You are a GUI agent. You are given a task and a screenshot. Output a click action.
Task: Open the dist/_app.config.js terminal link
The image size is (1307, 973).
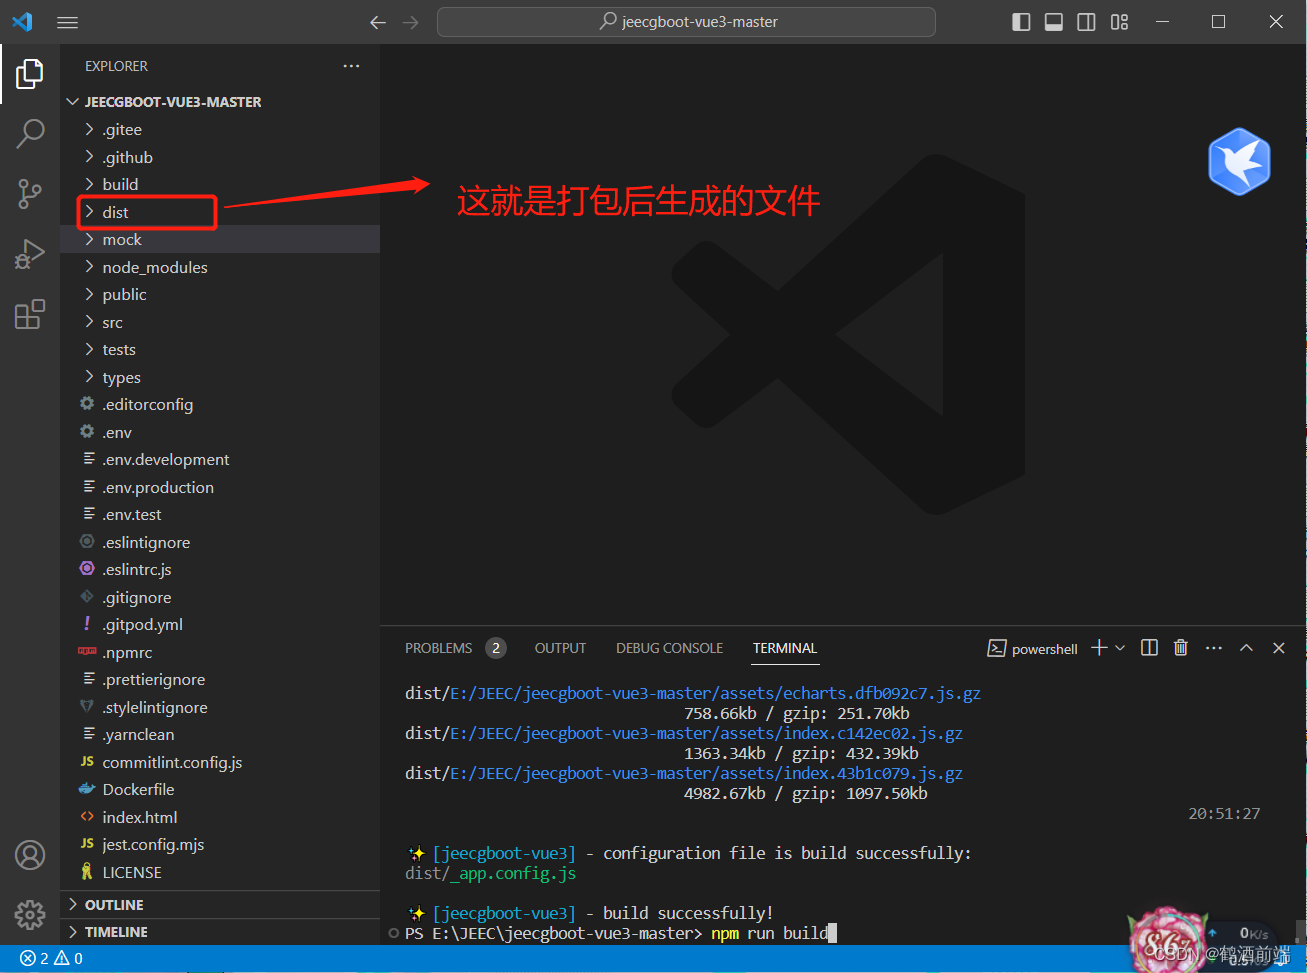click(x=491, y=873)
